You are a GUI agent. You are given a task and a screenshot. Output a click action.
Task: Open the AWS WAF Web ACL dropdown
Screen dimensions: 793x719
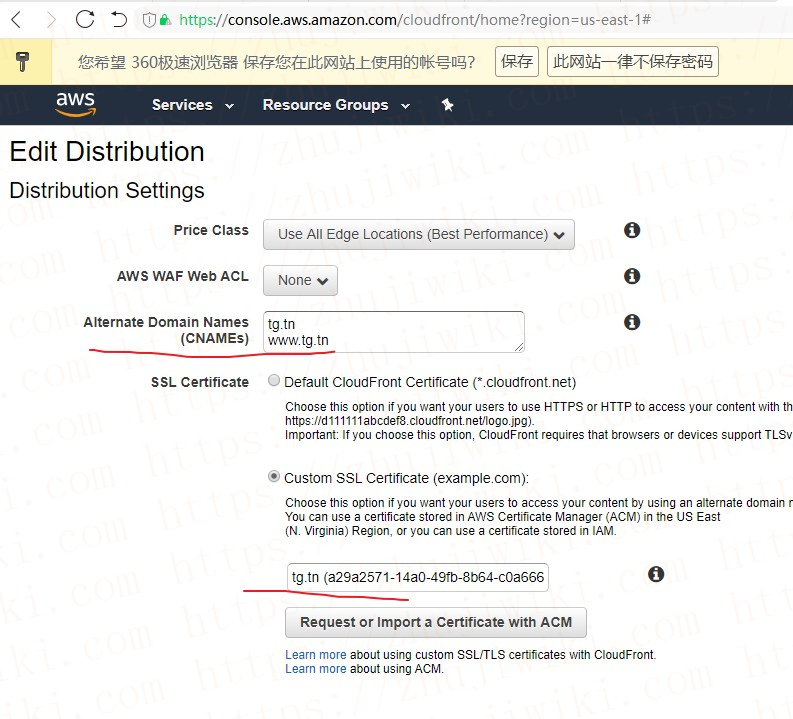[x=300, y=280]
